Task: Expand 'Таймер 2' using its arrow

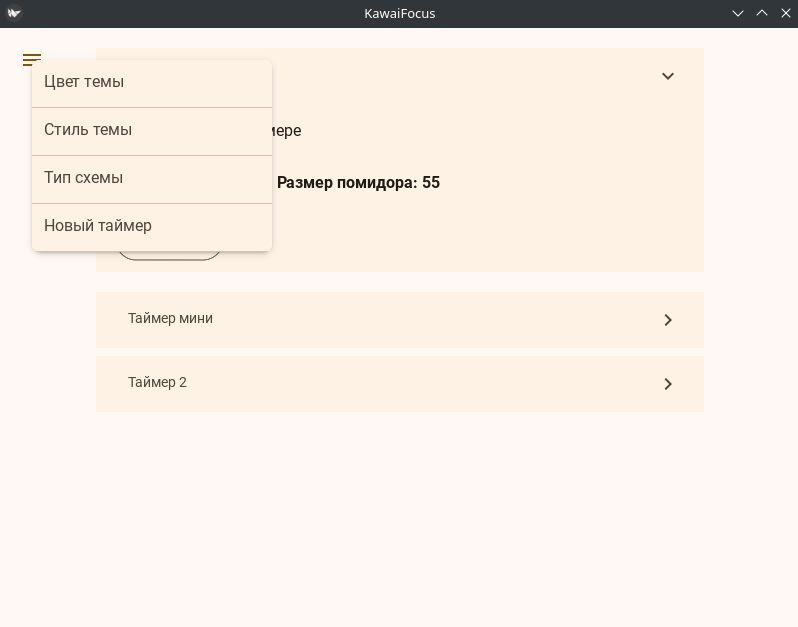Action: [x=667, y=384]
